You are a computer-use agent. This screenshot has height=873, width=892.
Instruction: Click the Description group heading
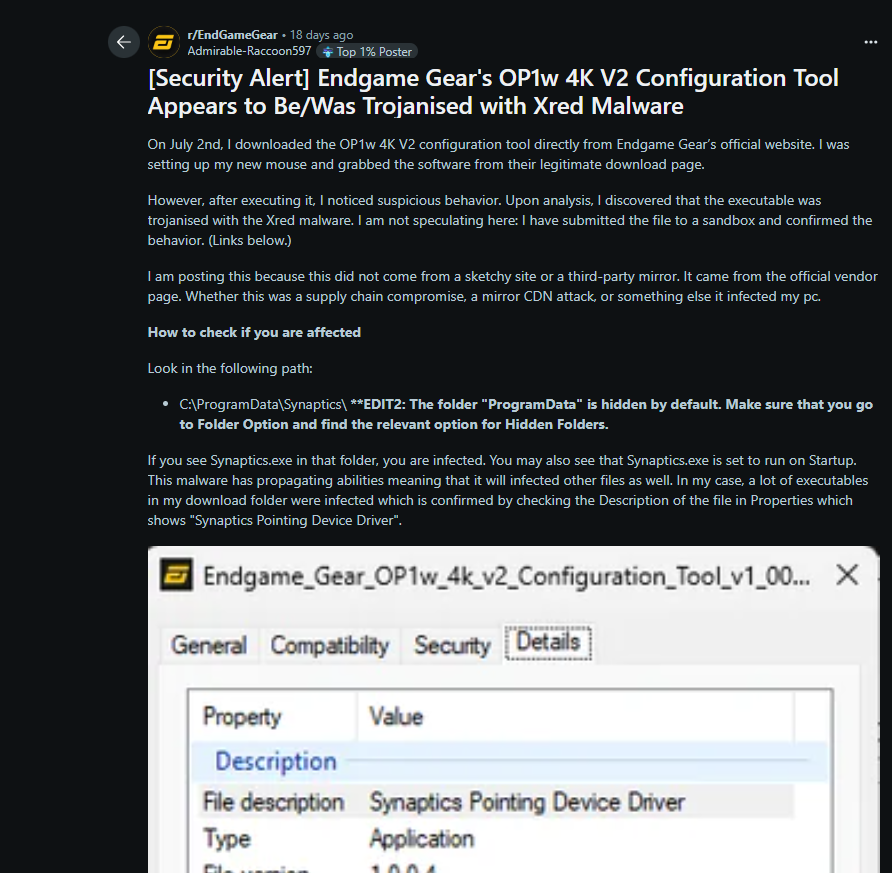click(276, 761)
